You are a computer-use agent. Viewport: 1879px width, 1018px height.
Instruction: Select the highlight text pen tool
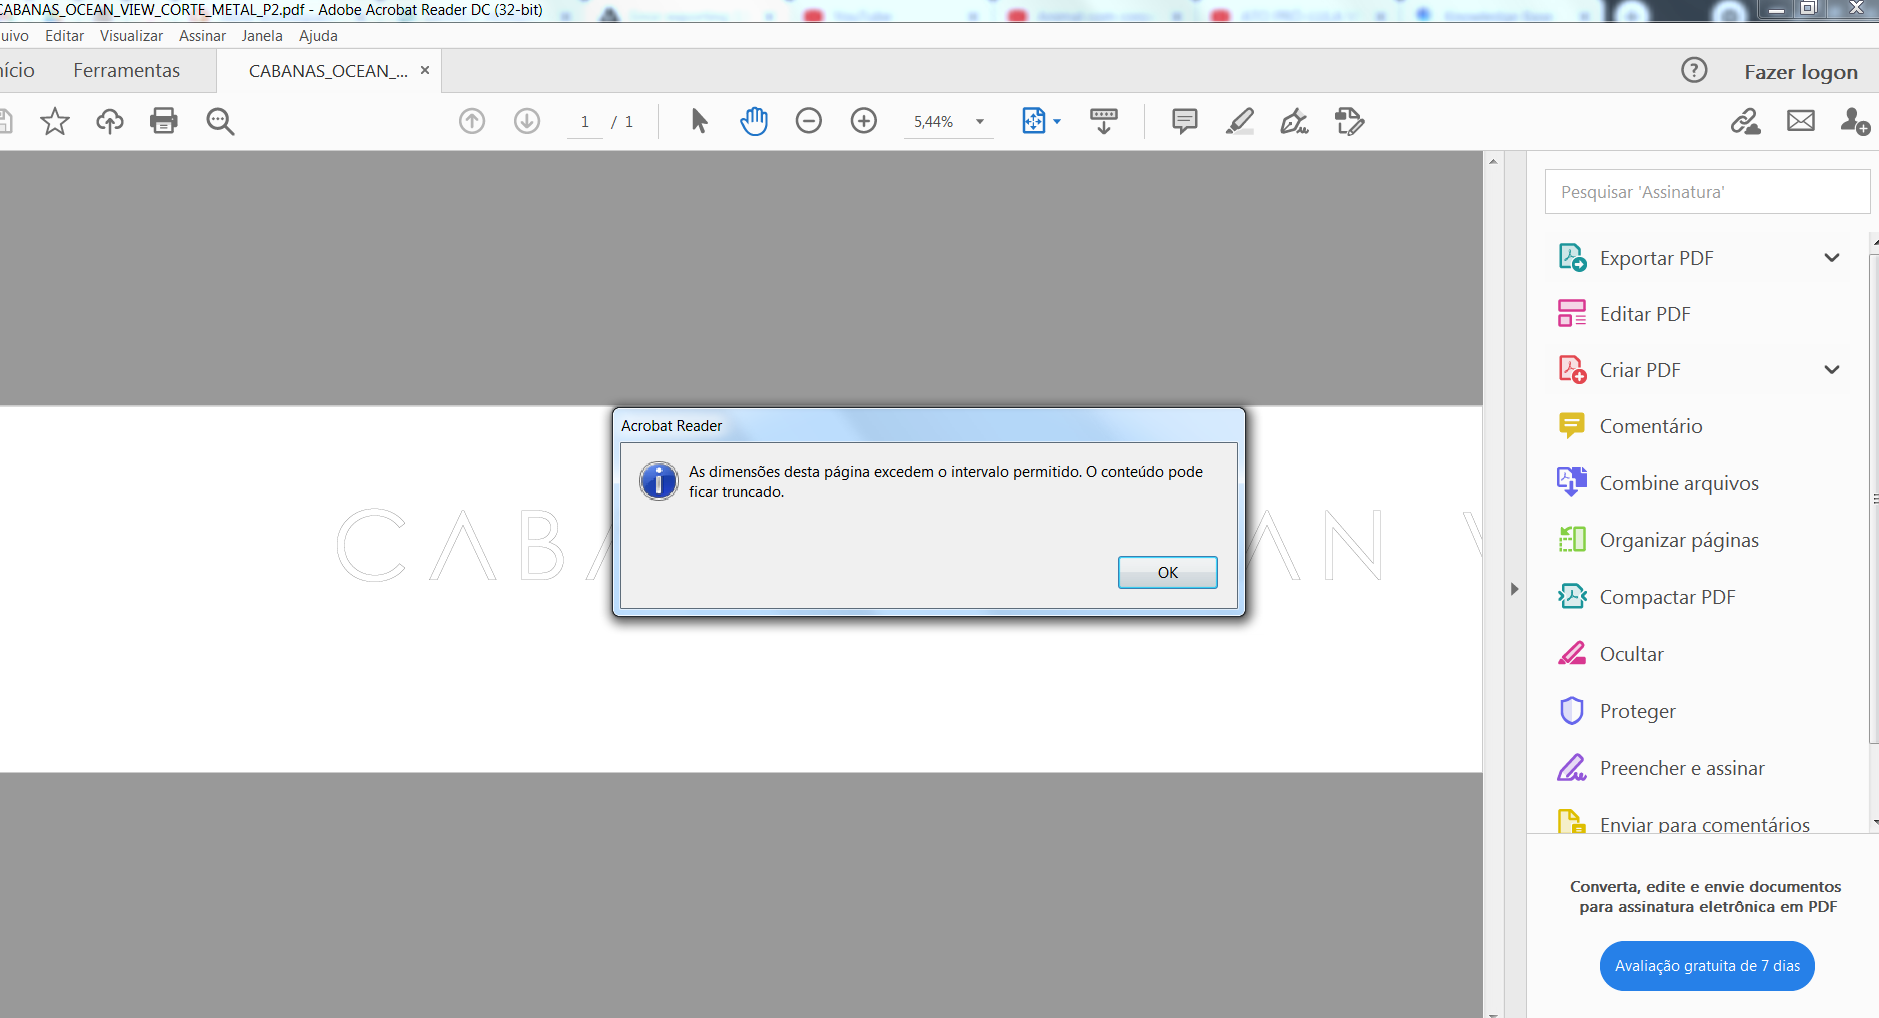pyautogui.click(x=1240, y=121)
